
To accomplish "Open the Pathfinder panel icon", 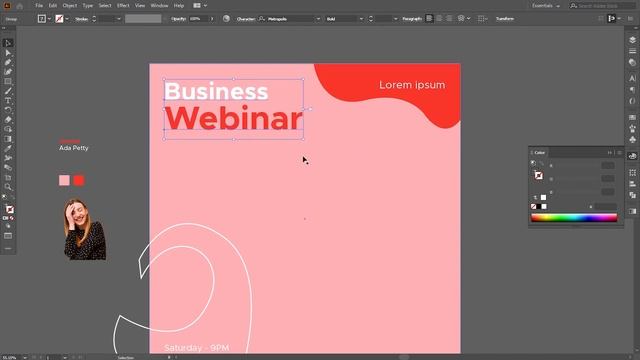I will (x=632, y=196).
